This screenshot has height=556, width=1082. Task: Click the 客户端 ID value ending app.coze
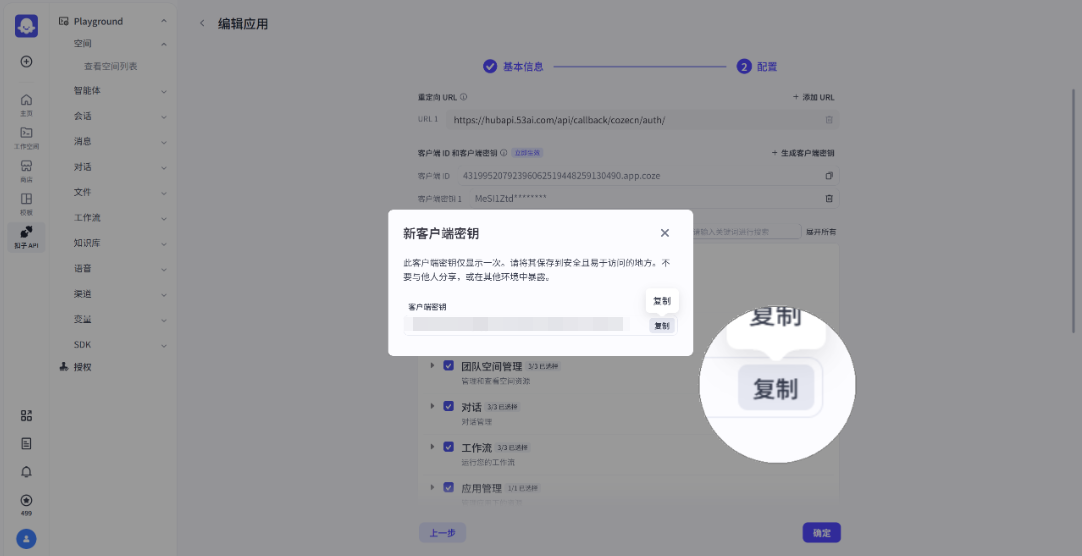point(561,176)
